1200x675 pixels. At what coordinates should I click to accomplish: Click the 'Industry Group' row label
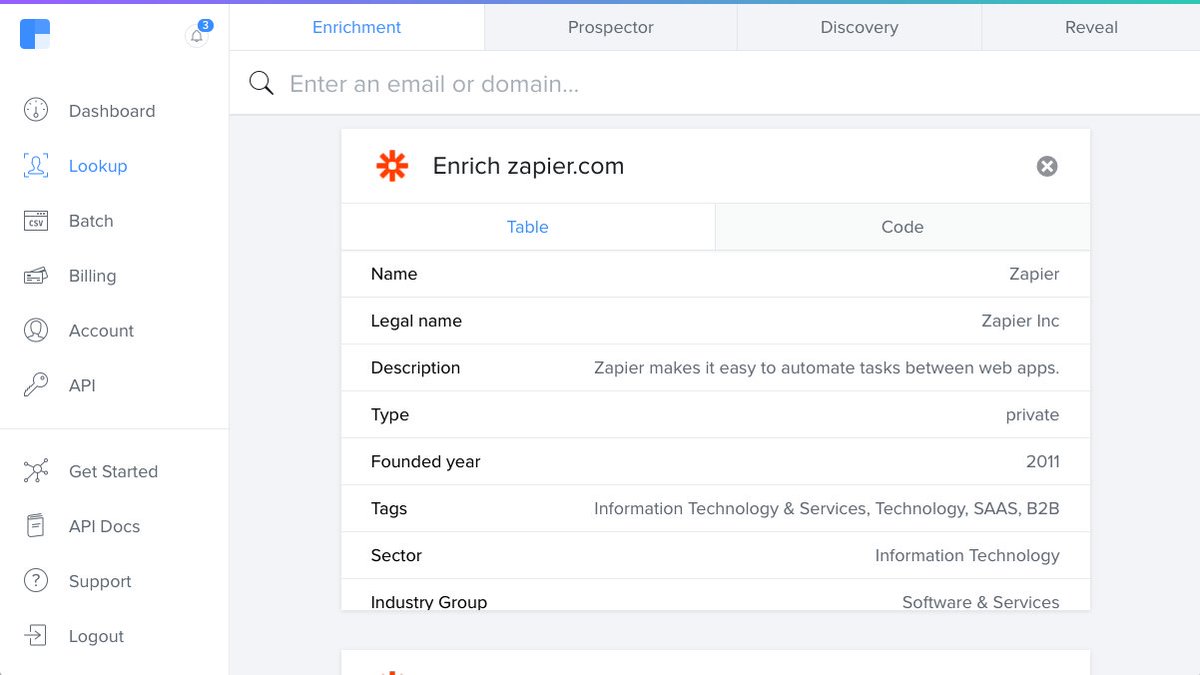pyautogui.click(x=428, y=602)
